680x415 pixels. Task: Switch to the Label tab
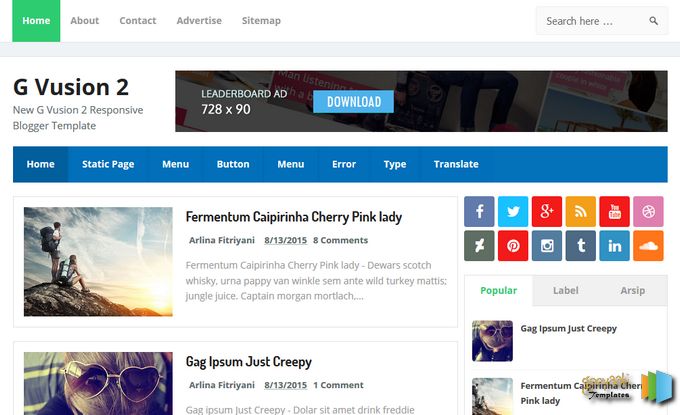pyautogui.click(x=566, y=291)
